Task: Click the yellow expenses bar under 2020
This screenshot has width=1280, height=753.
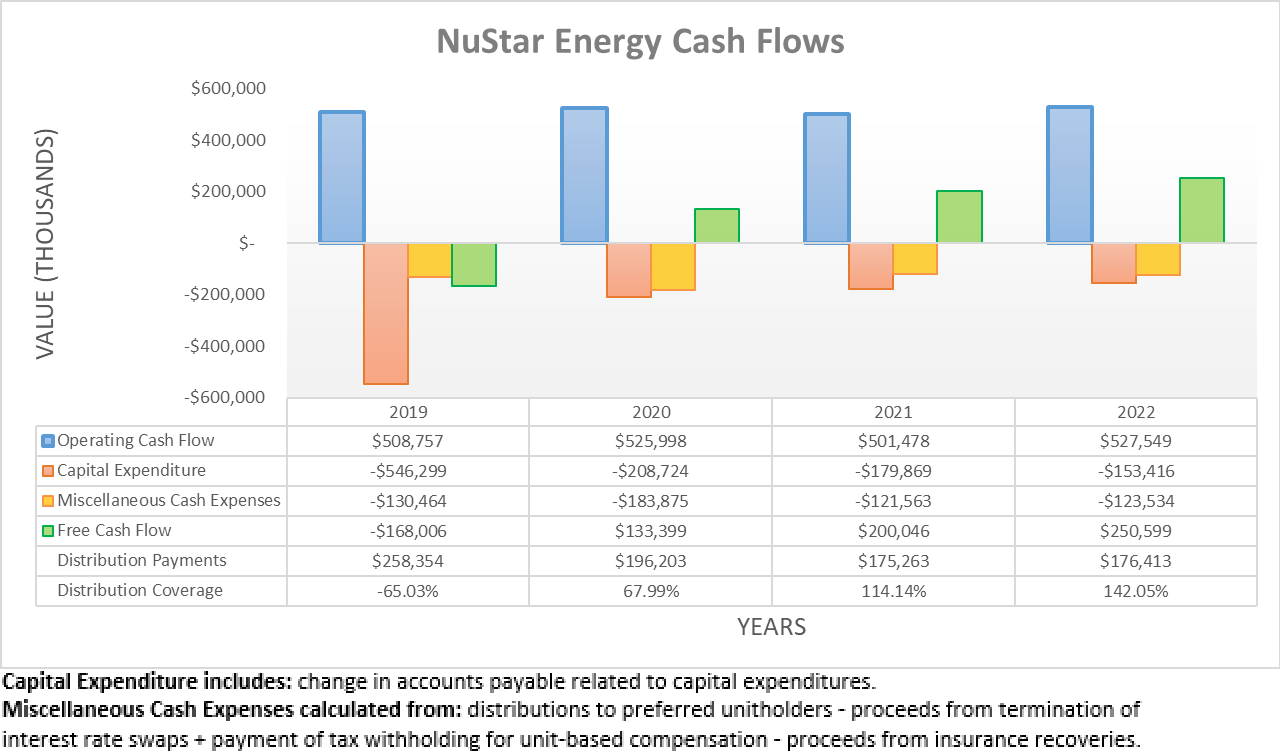Action: tap(672, 265)
